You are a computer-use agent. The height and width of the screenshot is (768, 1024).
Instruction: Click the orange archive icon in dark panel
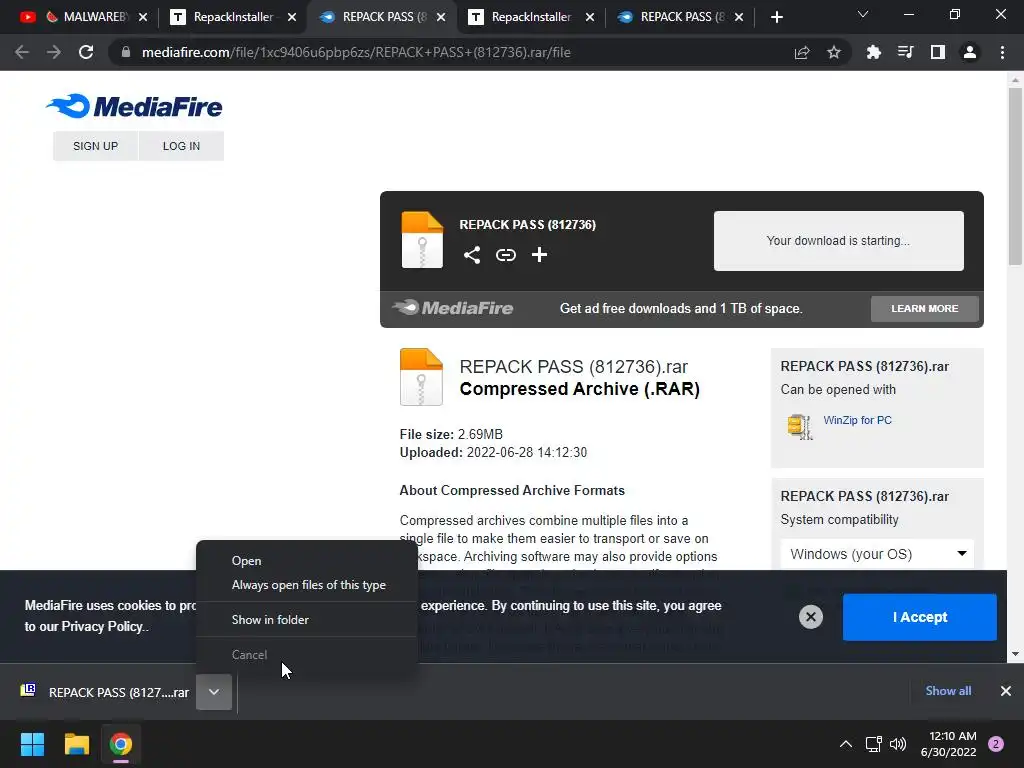[x=422, y=239]
